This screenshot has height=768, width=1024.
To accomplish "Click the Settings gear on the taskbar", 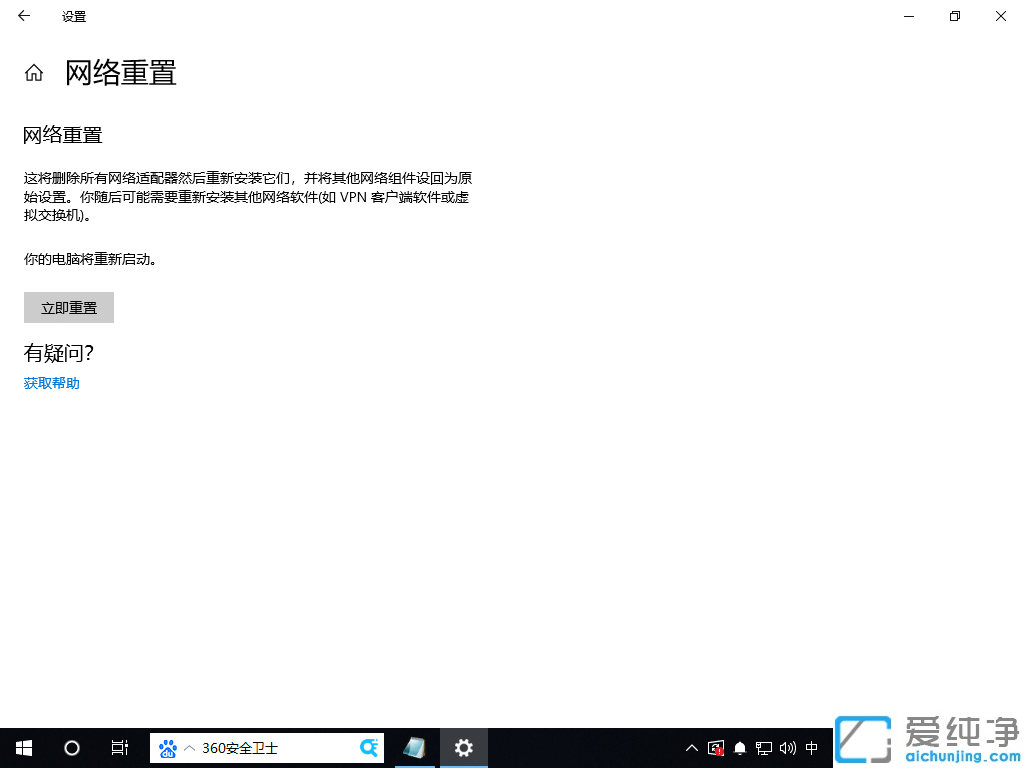I will click(463, 747).
